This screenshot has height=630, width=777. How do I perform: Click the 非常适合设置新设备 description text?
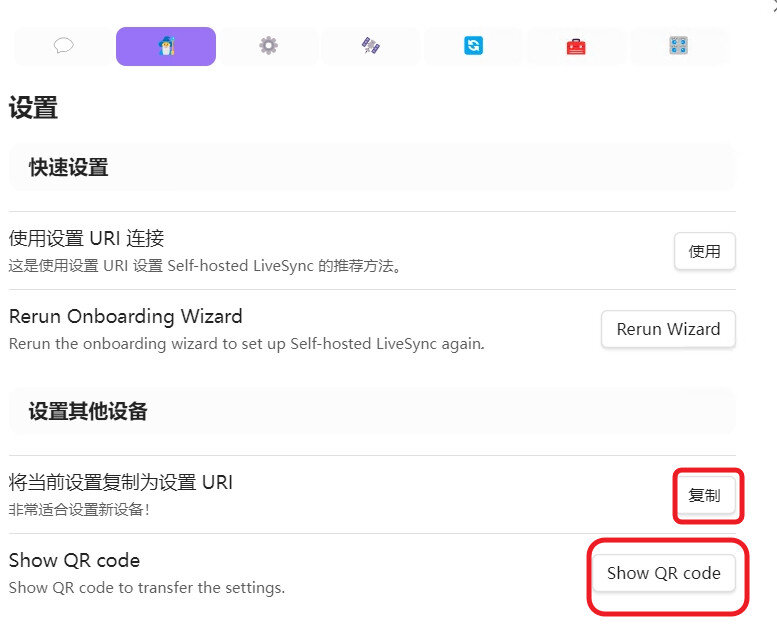pyautogui.click(x=79, y=510)
